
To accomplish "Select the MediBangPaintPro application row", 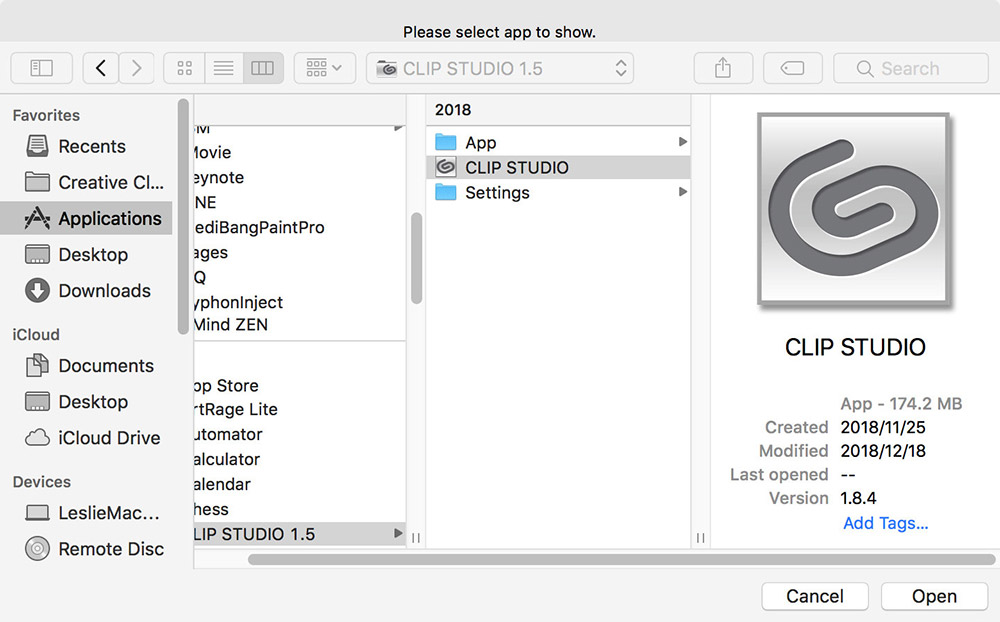I will [x=300, y=228].
